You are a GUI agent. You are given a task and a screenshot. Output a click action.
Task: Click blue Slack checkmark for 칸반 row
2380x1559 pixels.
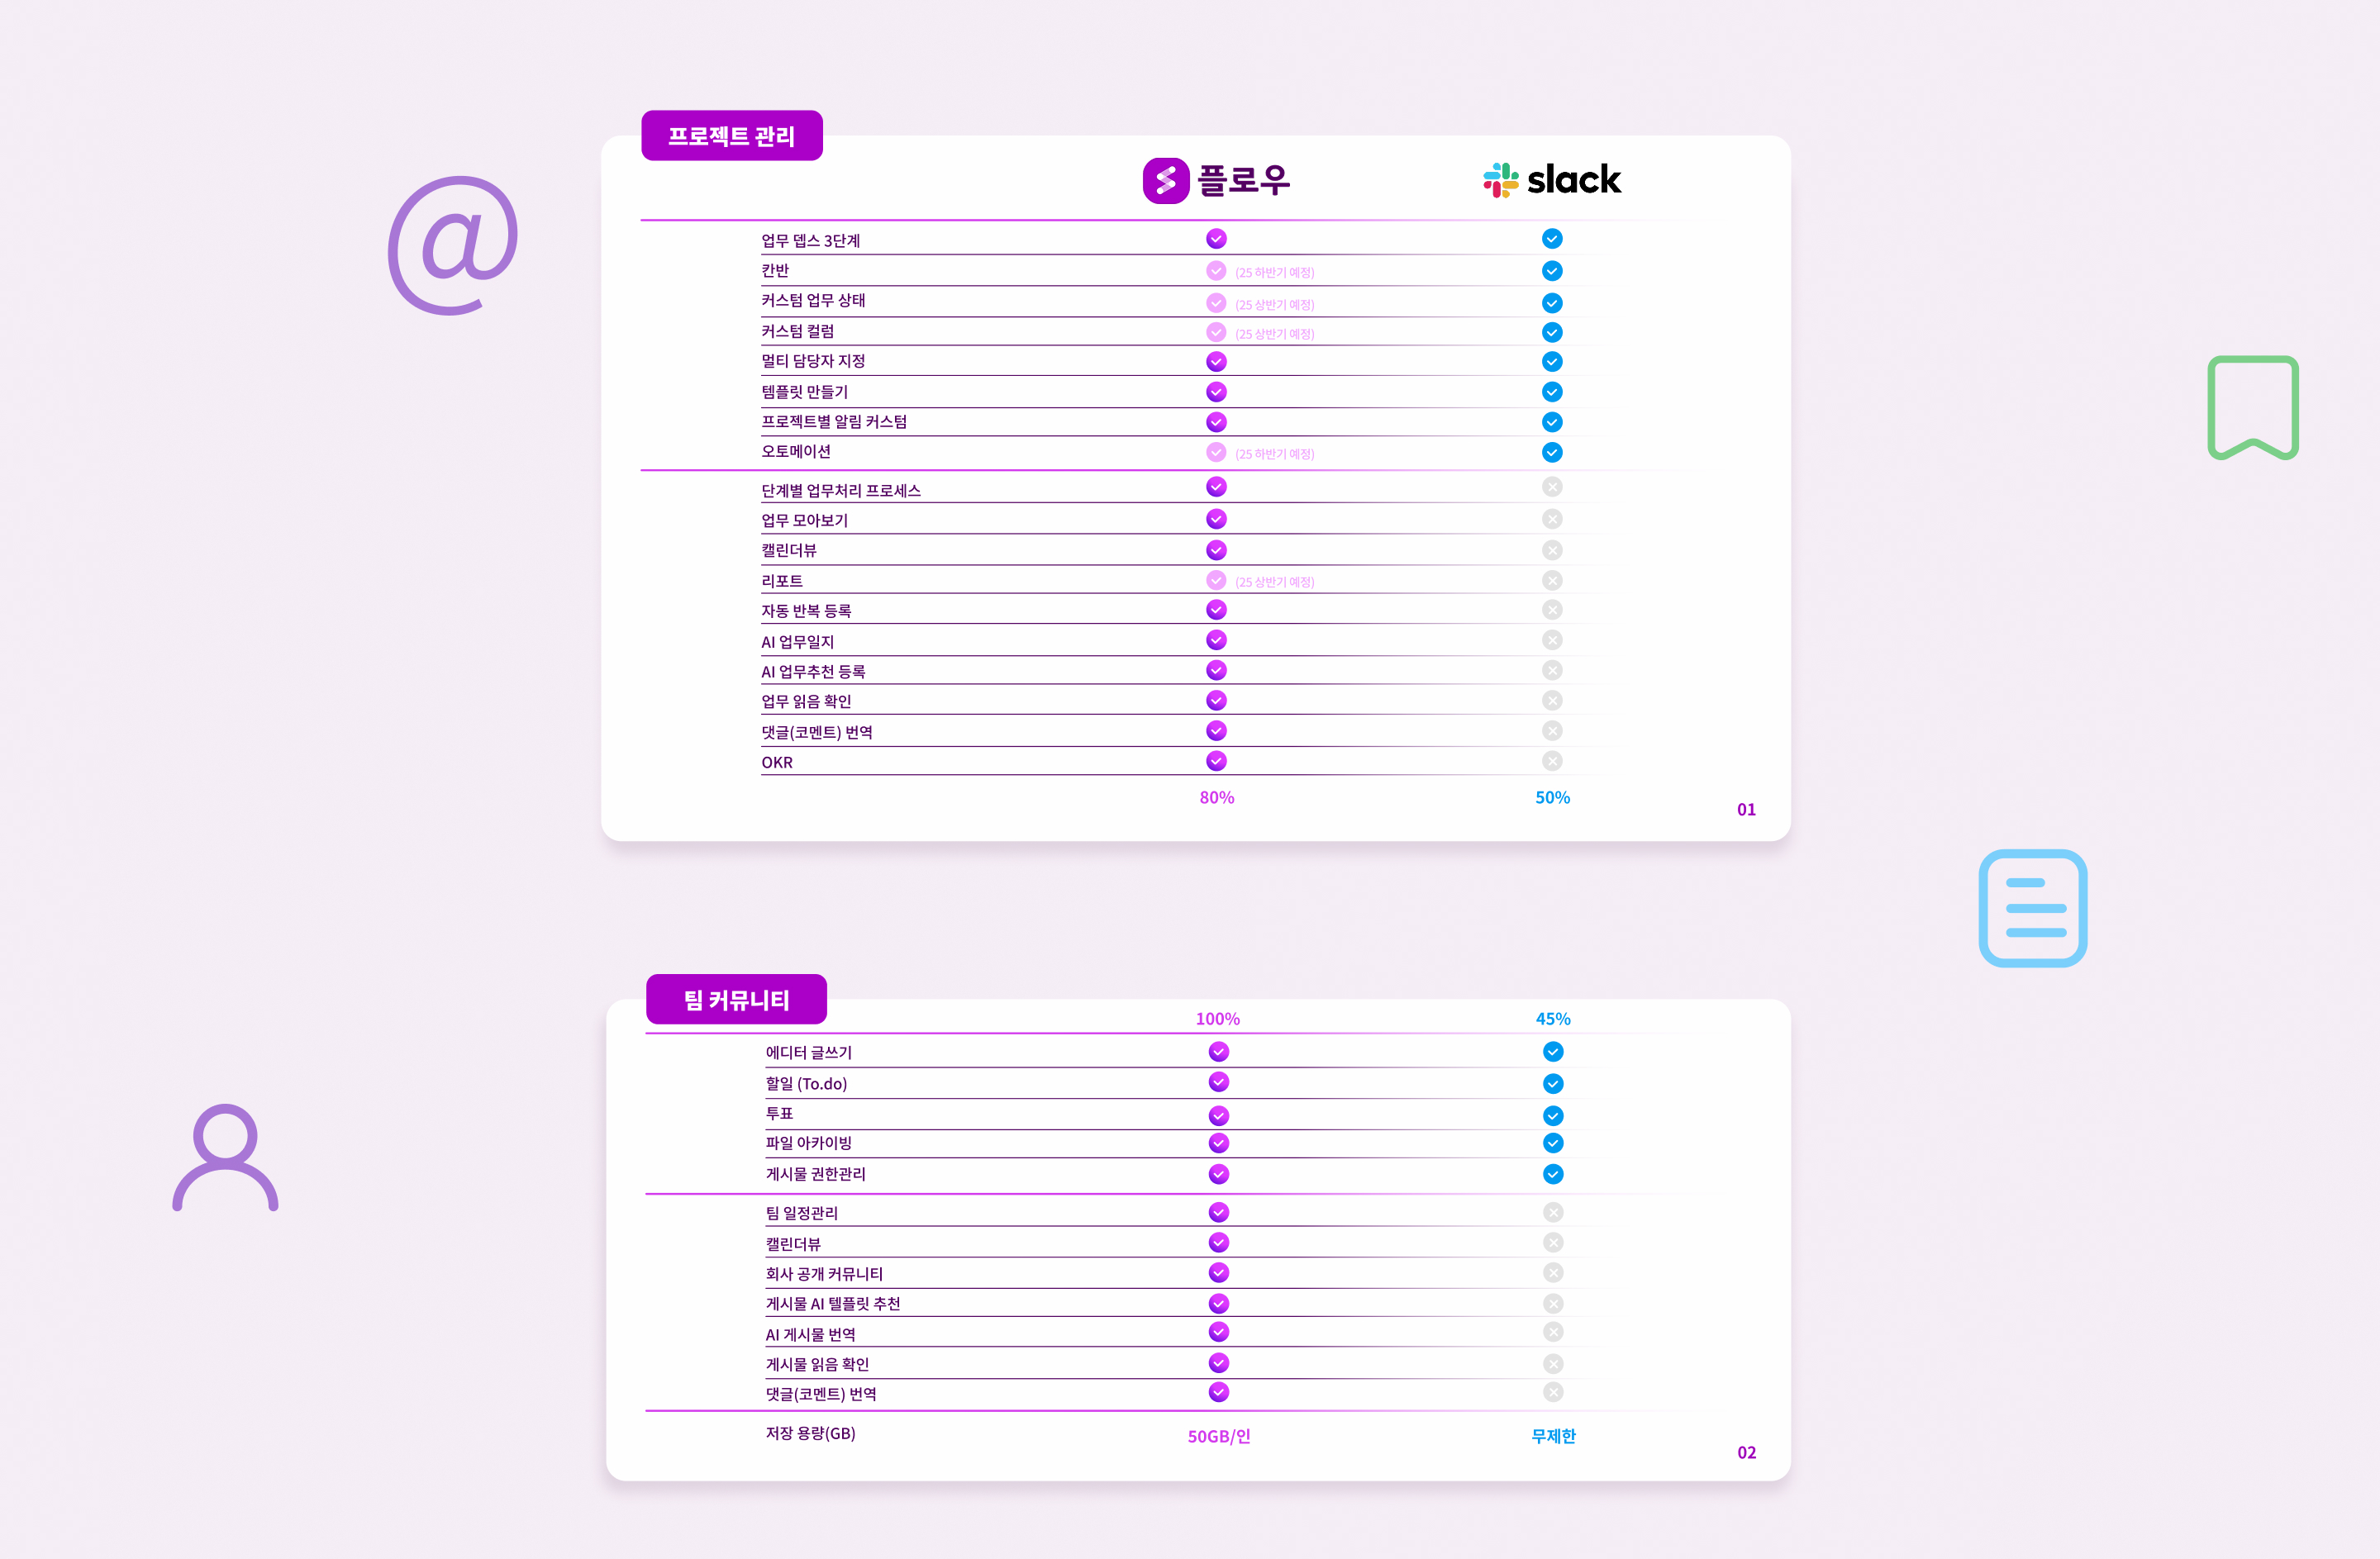click(1552, 271)
